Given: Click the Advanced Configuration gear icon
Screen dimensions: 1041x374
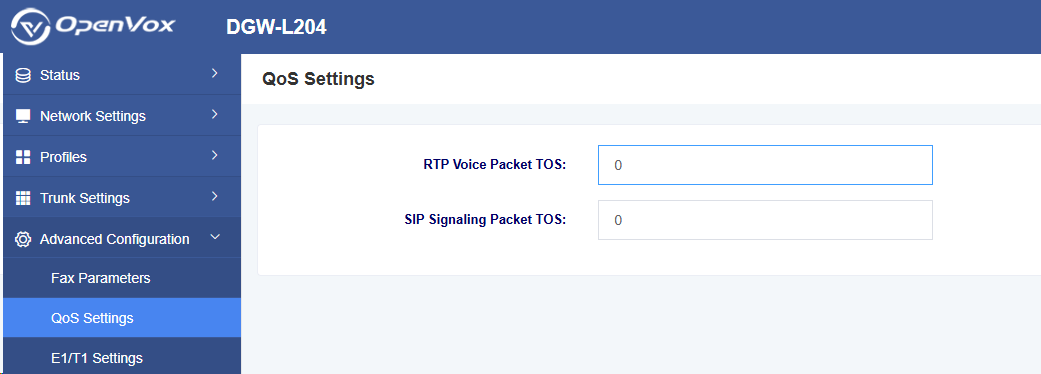Looking at the screenshot, I should pyautogui.click(x=23, y=239).
